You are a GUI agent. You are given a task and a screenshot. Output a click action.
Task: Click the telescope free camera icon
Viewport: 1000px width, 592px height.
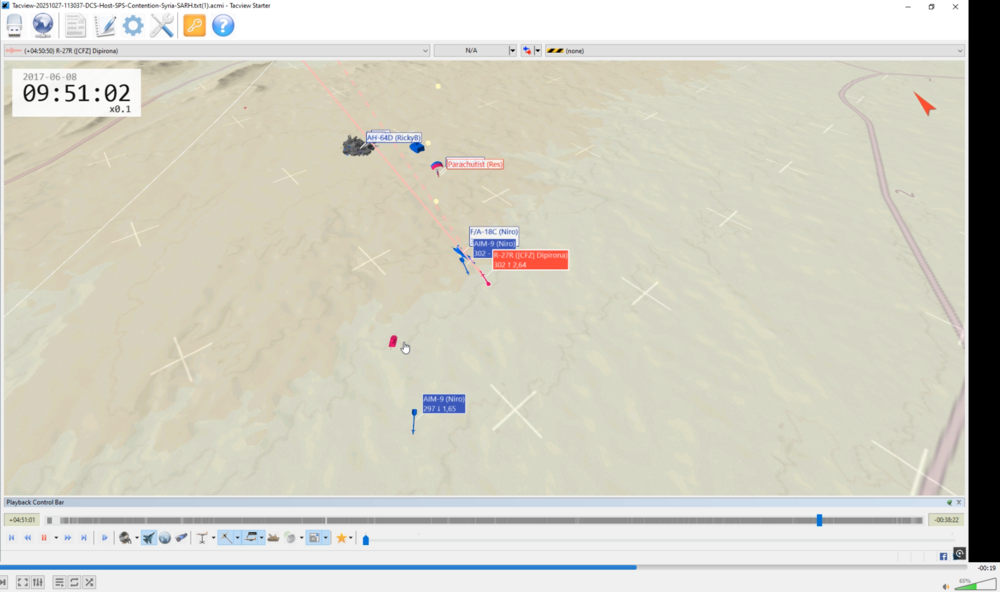(182, 538)
